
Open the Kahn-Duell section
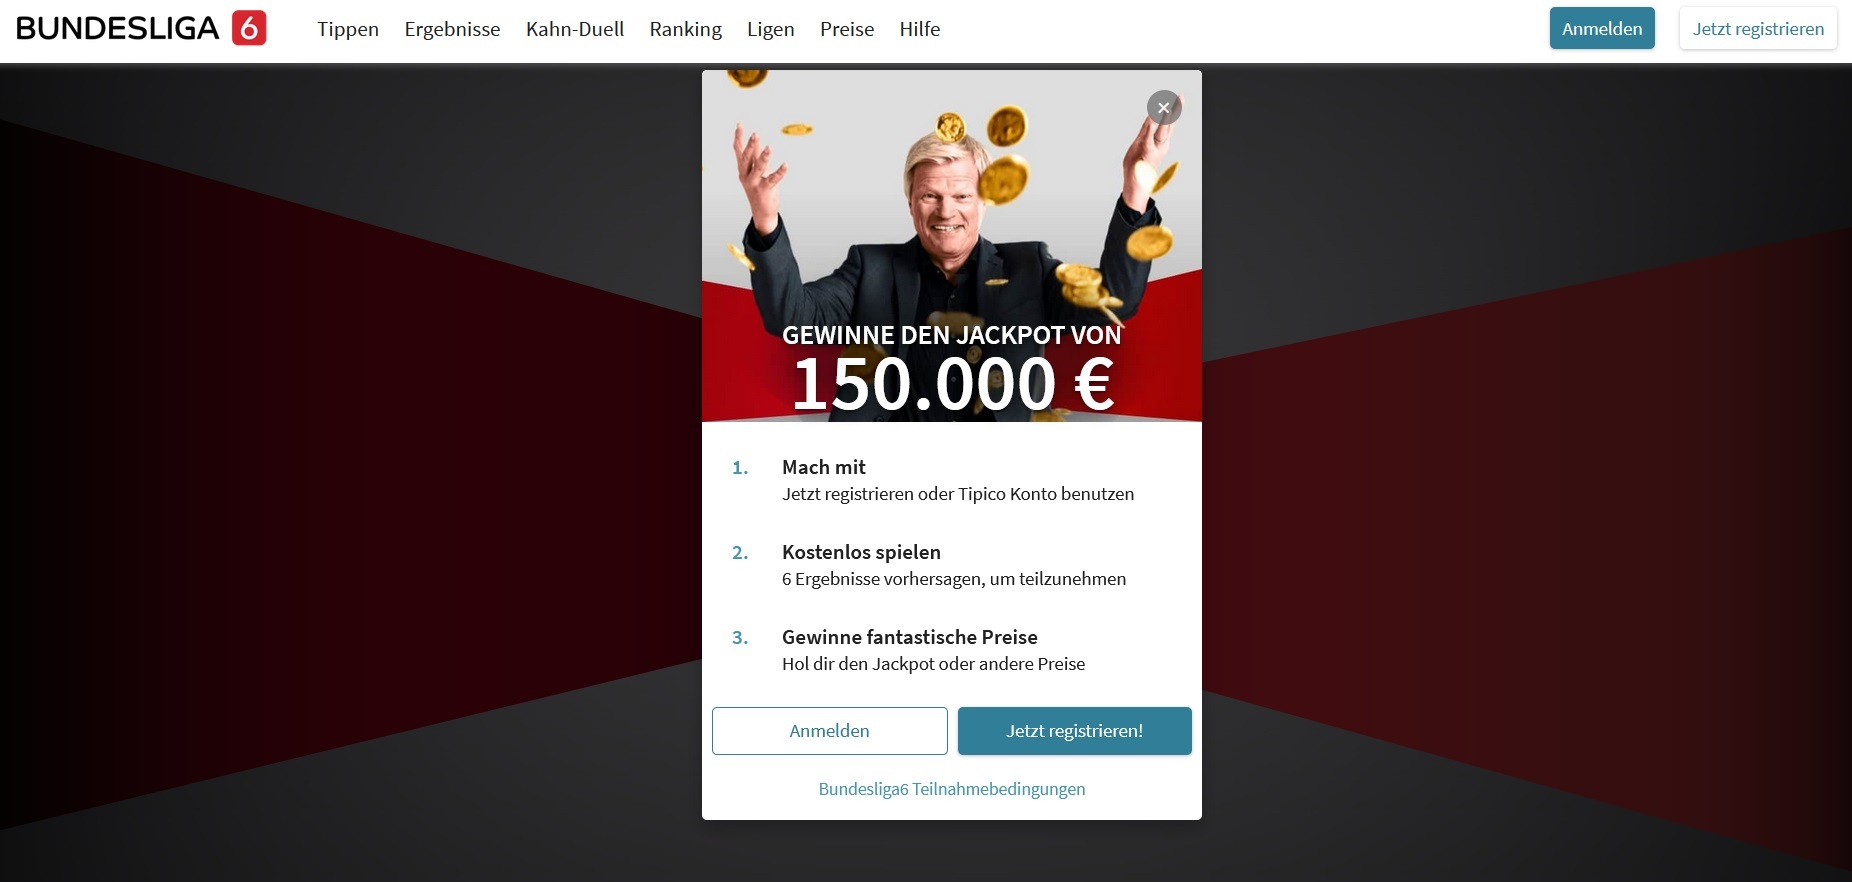click(575, 29)
